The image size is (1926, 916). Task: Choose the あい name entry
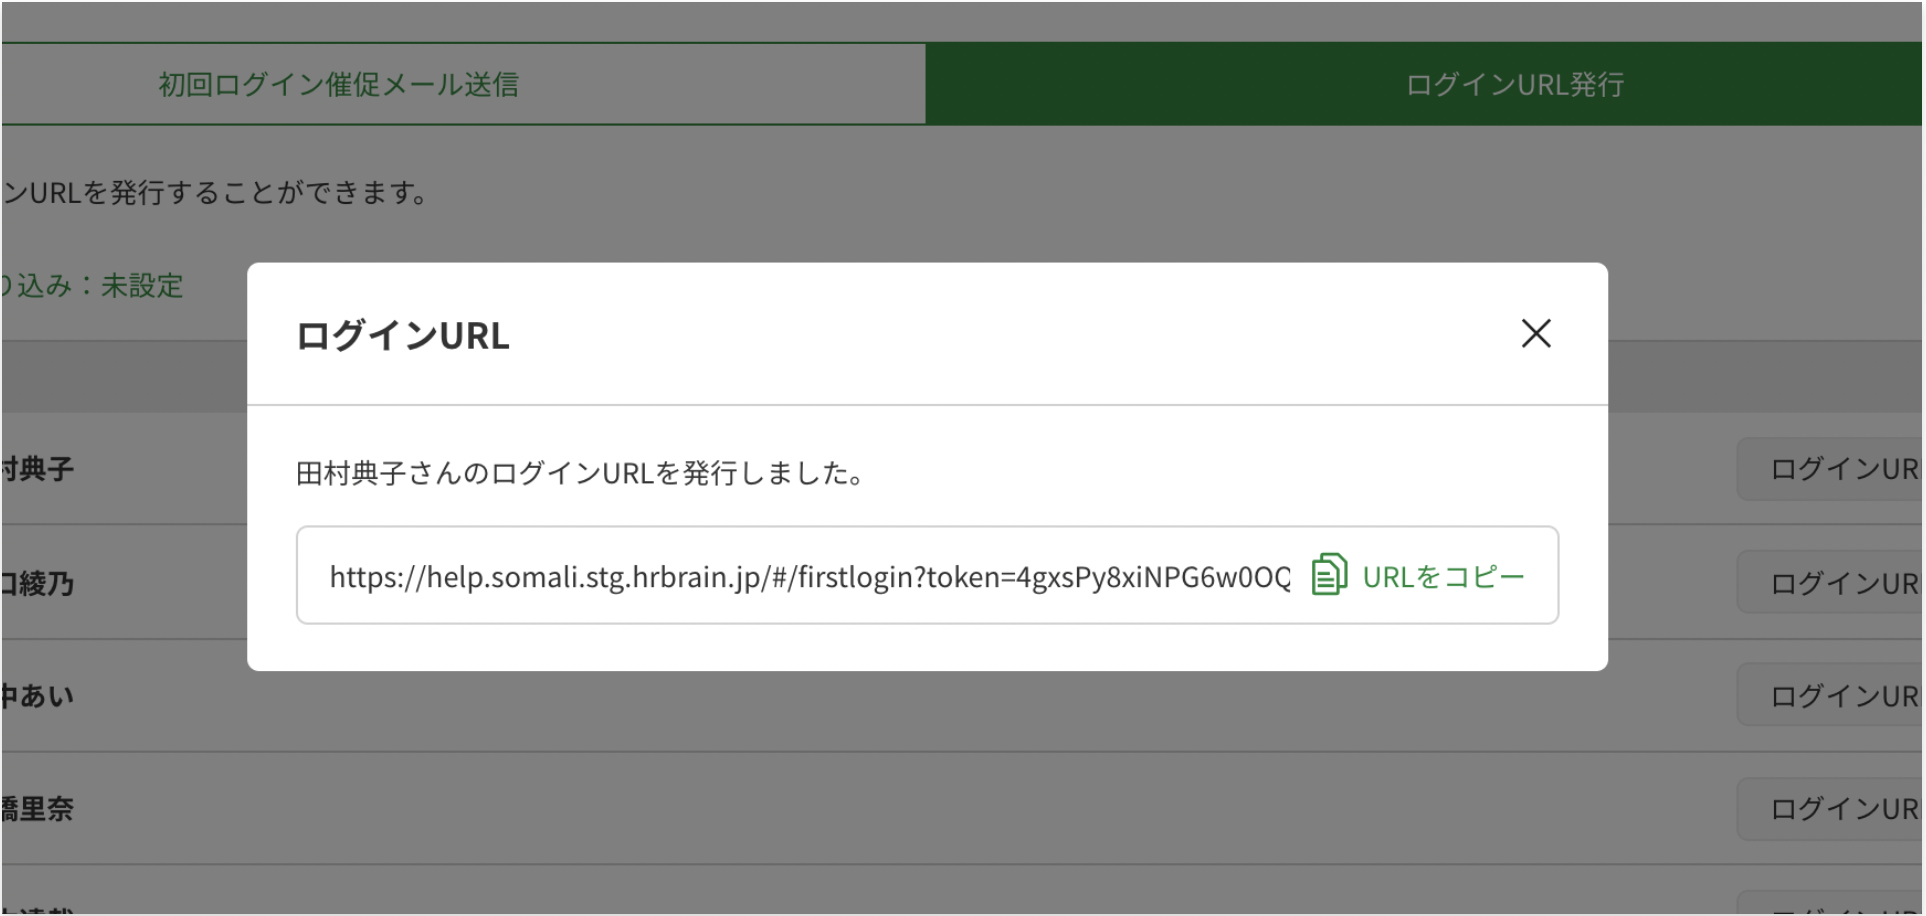point(38,696)
